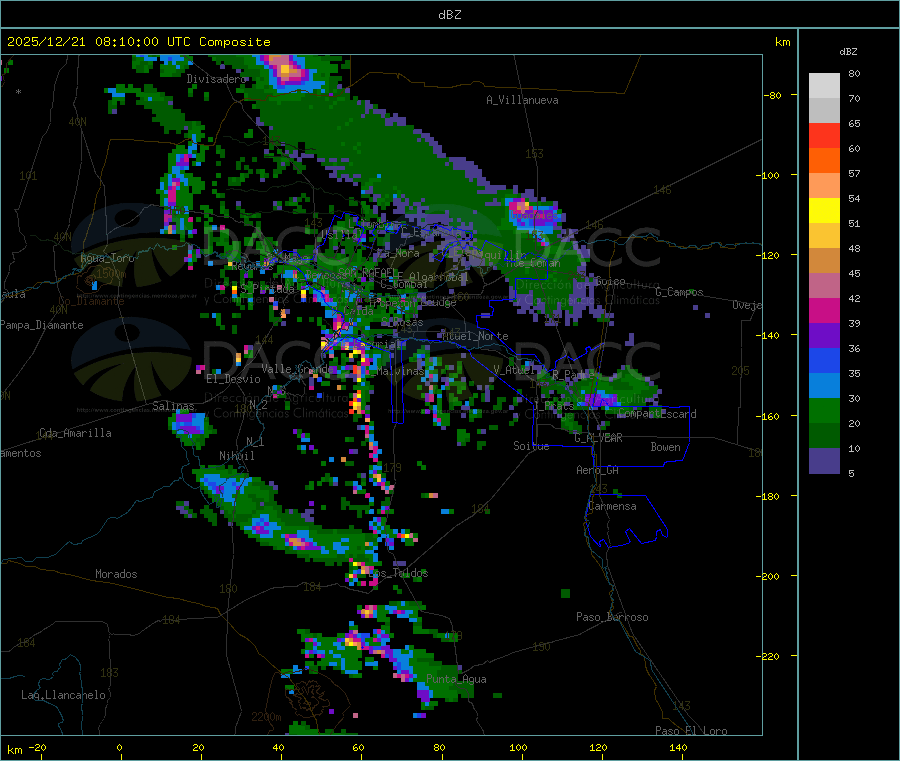The image size is (900, 761).
Task: Click the Paso_El_Loro map label
Action: coord(691,731)
